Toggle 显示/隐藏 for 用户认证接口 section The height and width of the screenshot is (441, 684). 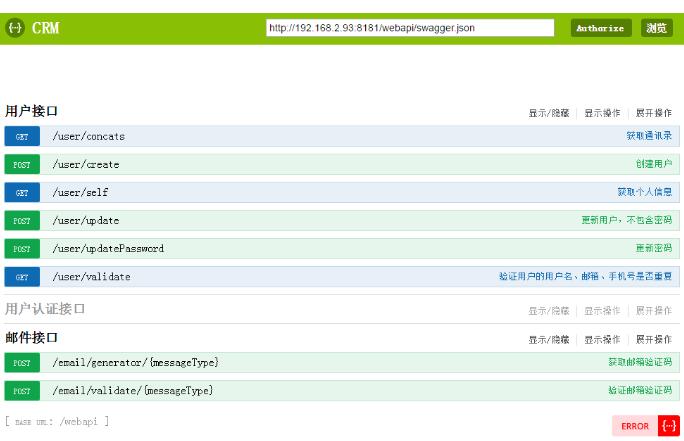coord(548,311)
